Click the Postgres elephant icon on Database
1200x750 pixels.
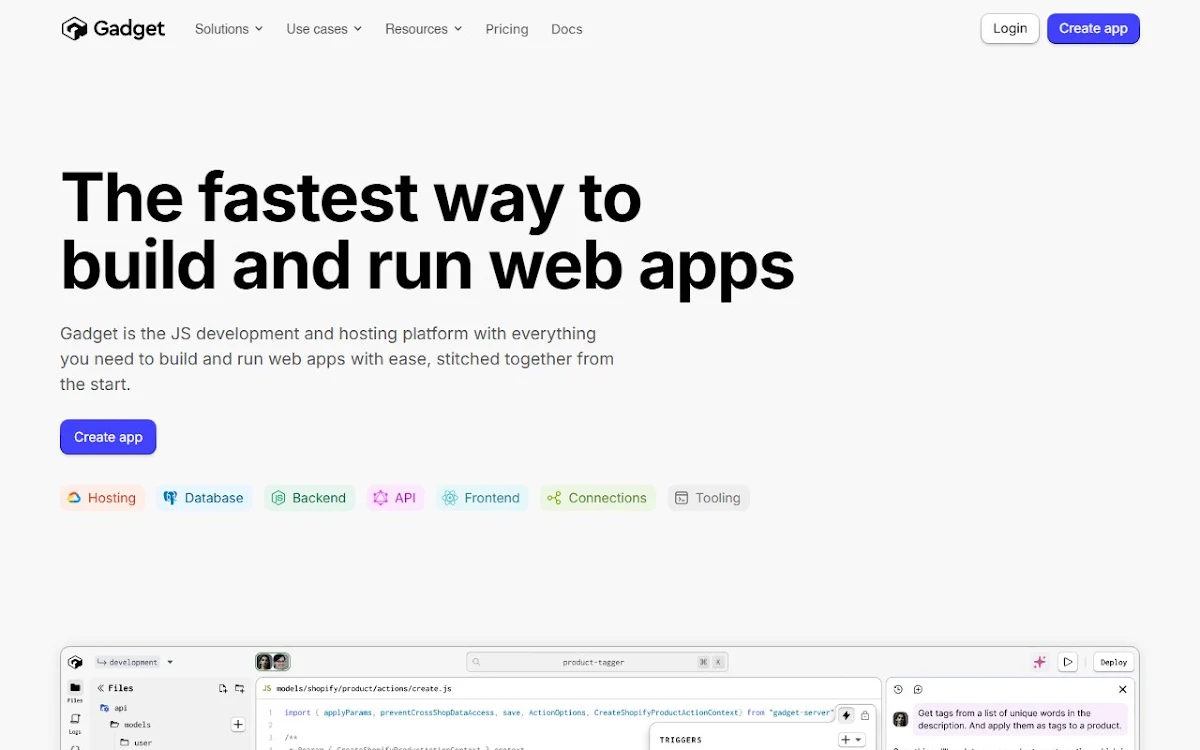point(170,498)
